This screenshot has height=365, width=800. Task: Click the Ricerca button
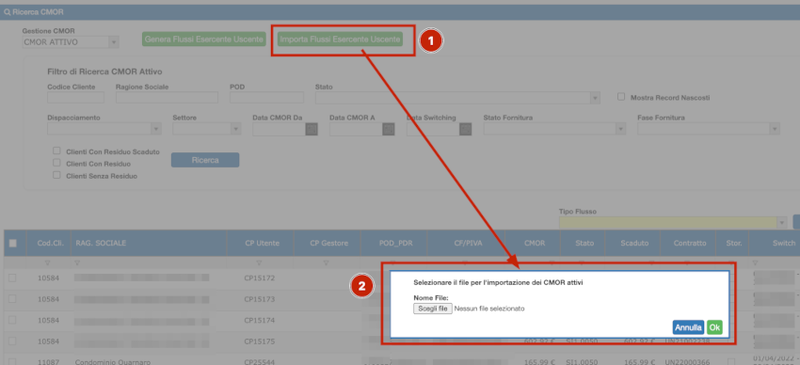click(205, 160)
